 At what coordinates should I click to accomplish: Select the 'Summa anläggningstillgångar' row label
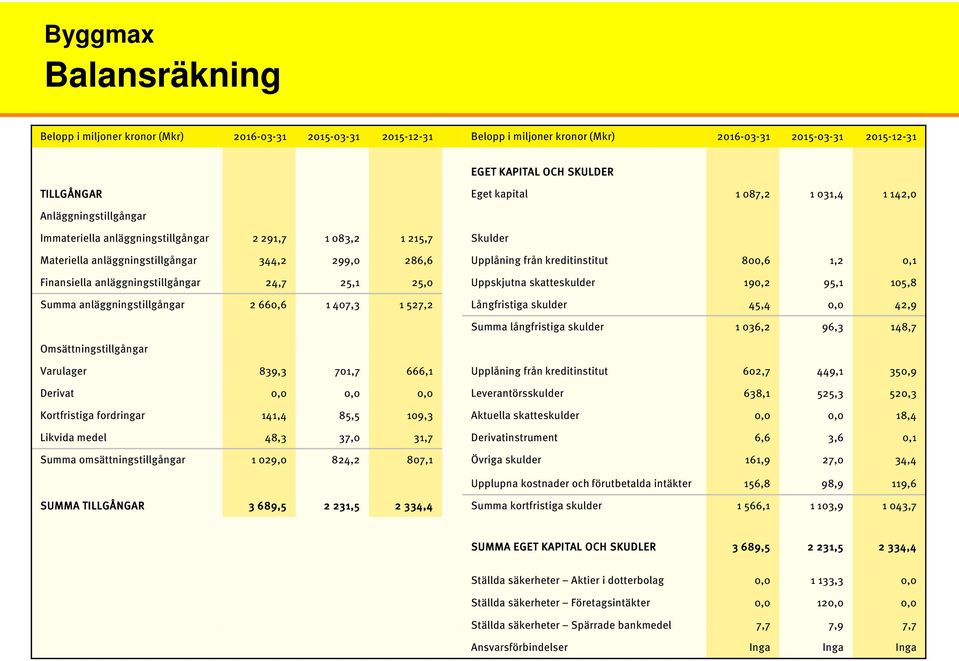pyautogui.click(x=112, y=305)
